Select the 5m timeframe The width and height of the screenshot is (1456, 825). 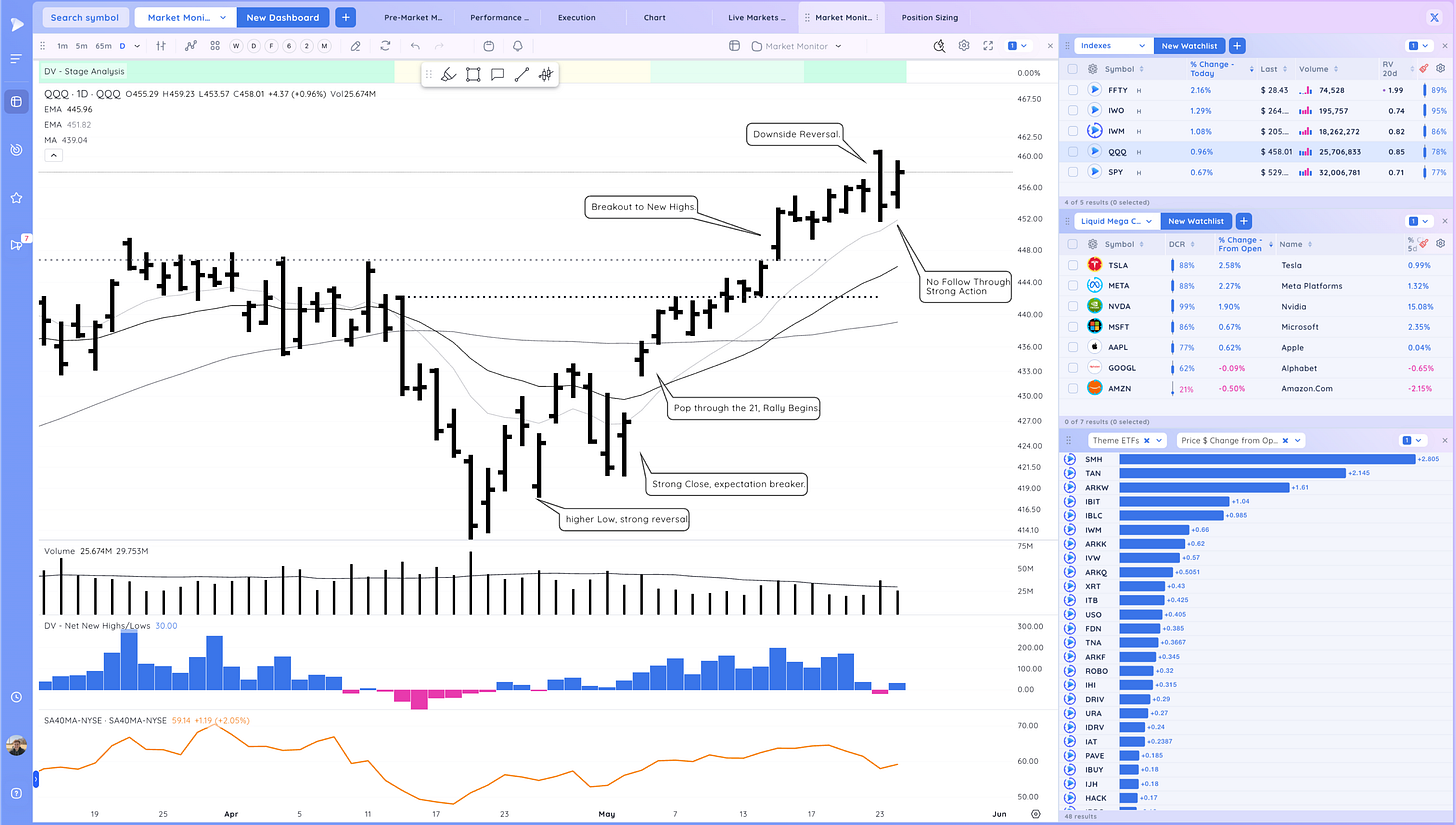82,46
